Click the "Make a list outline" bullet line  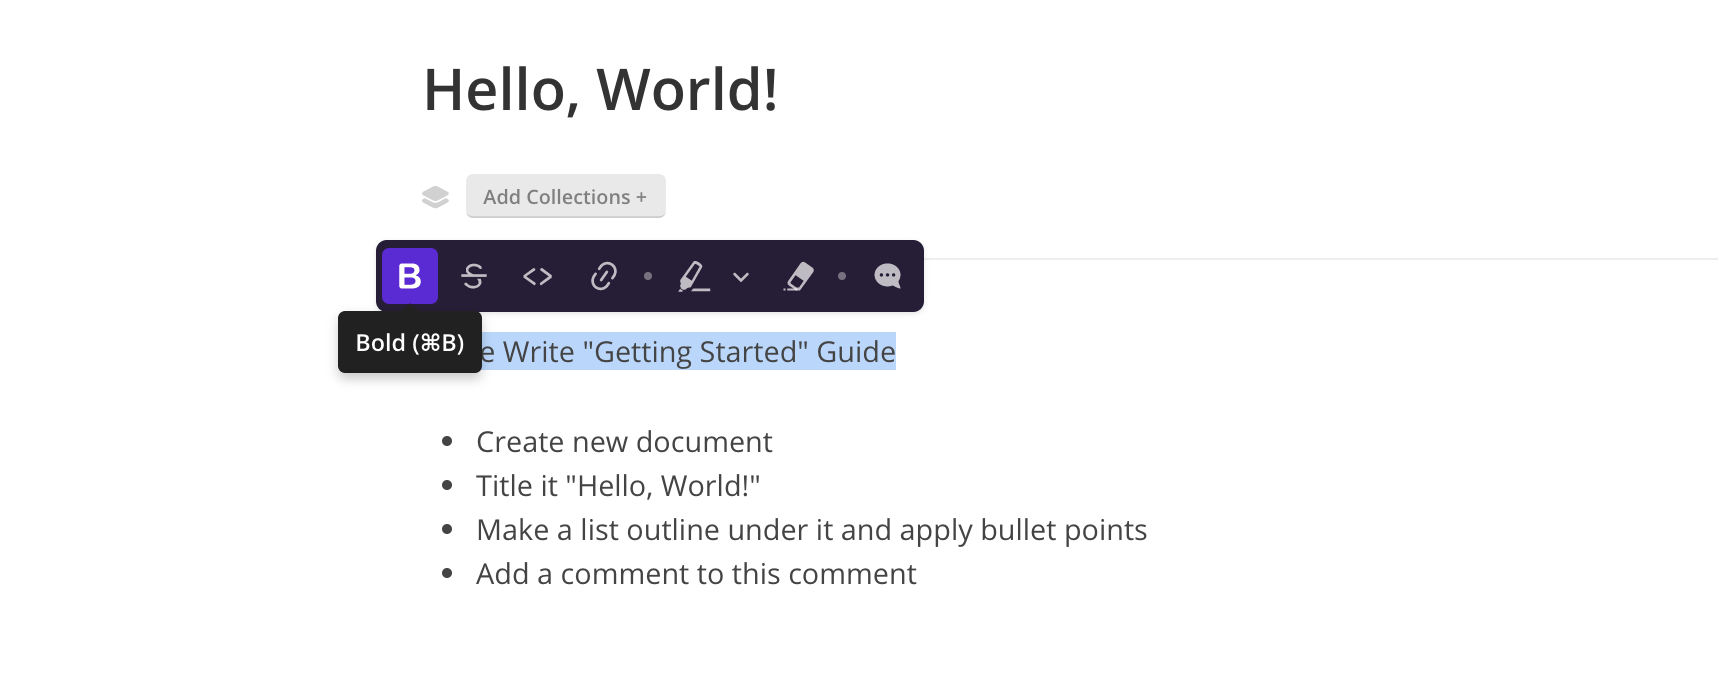[x=811, y=530]
